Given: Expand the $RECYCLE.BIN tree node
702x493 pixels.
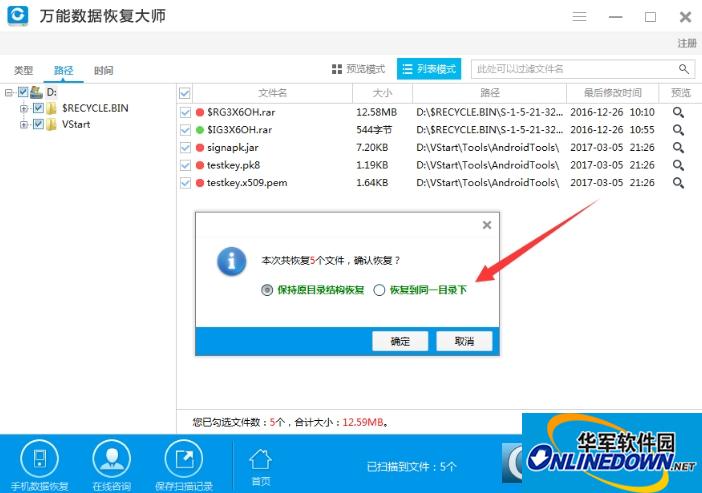Looking at the screenshot, I should coord(24,108).
